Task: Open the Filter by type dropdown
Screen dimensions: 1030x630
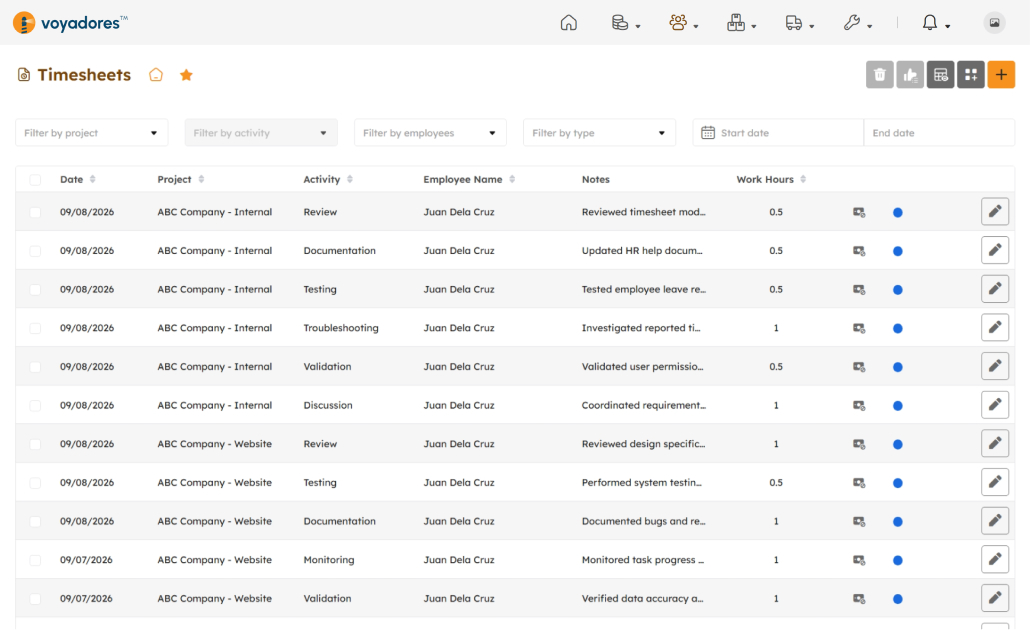Action: coord(599,133)
